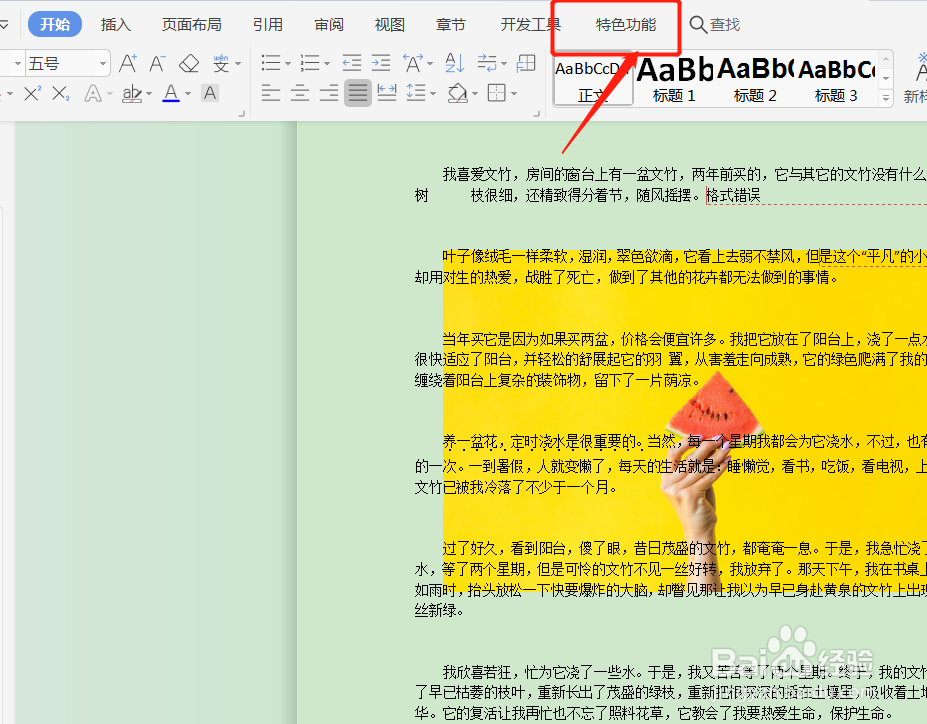Apply subscript formatting

(61, 93)
